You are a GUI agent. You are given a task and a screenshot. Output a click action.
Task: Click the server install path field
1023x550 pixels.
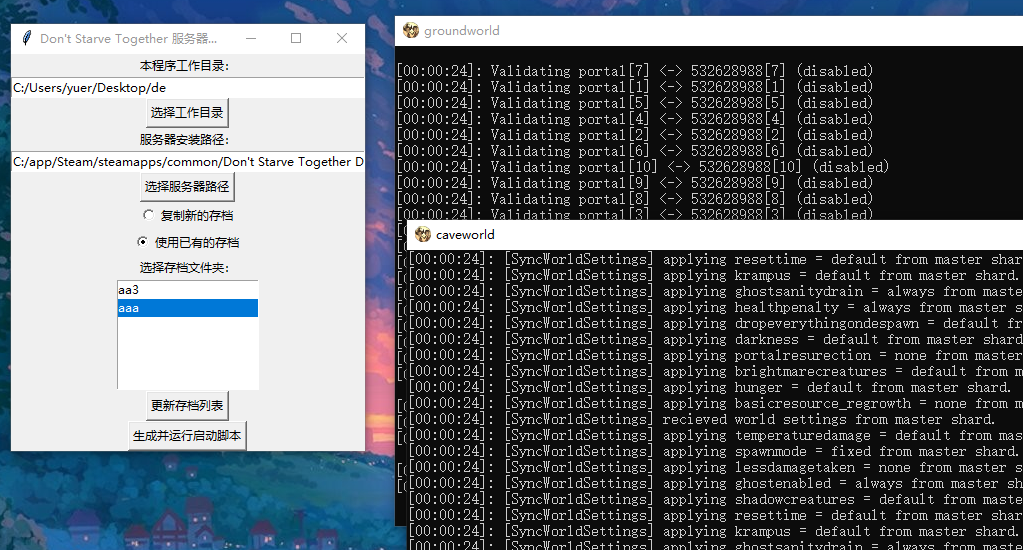(188, 162)
